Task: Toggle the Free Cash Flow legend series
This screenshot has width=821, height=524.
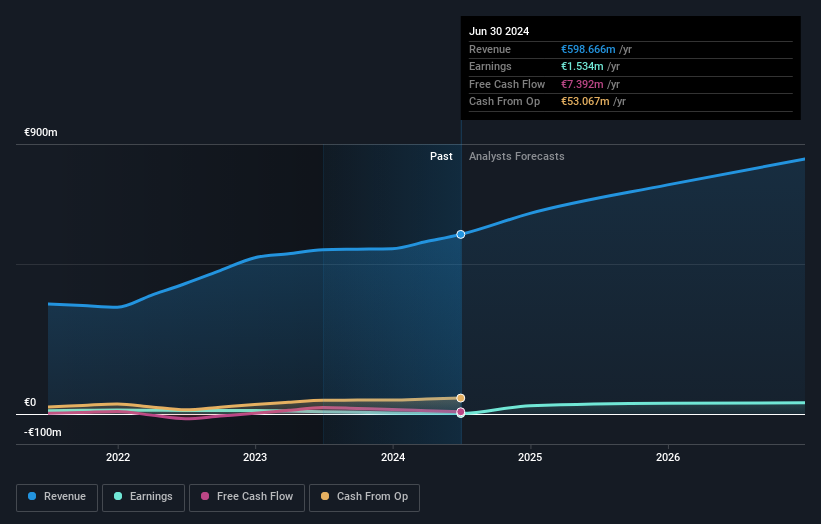Action: (247, 497)
